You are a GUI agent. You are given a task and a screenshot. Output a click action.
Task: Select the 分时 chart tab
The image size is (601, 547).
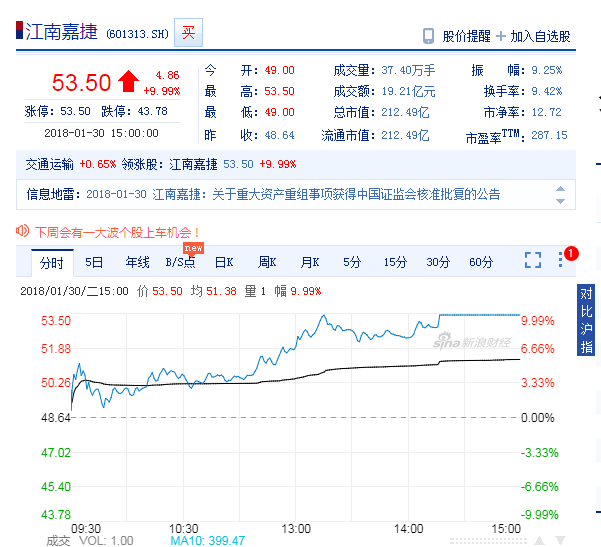52,263
